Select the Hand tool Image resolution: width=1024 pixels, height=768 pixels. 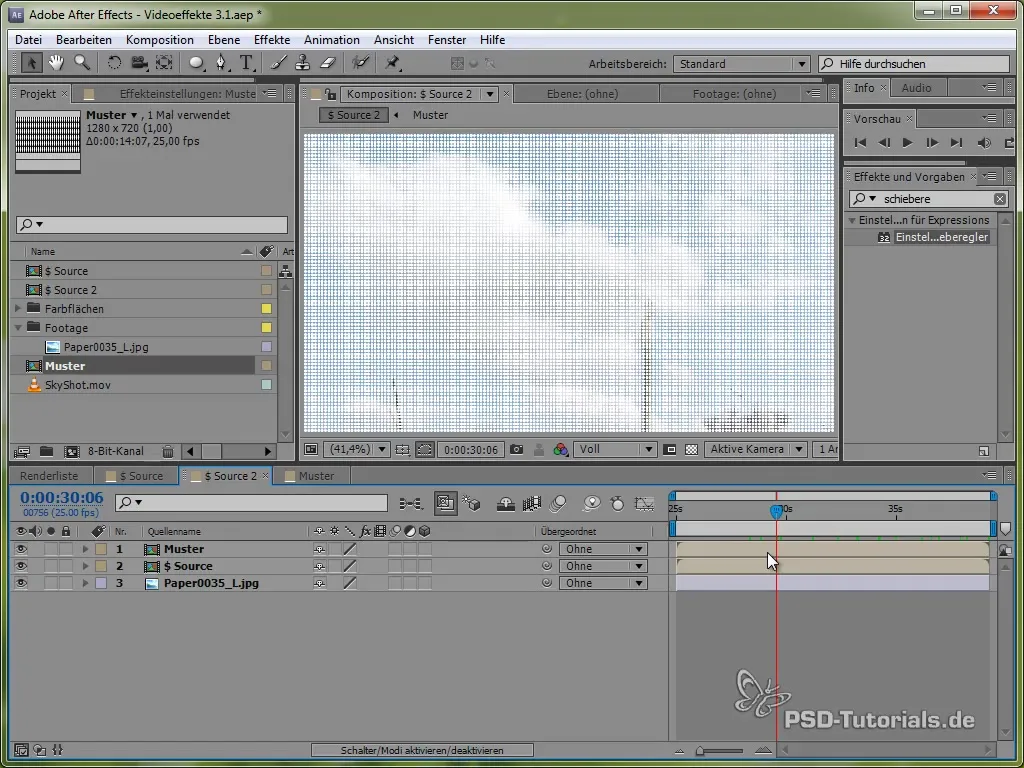[56, 63]
